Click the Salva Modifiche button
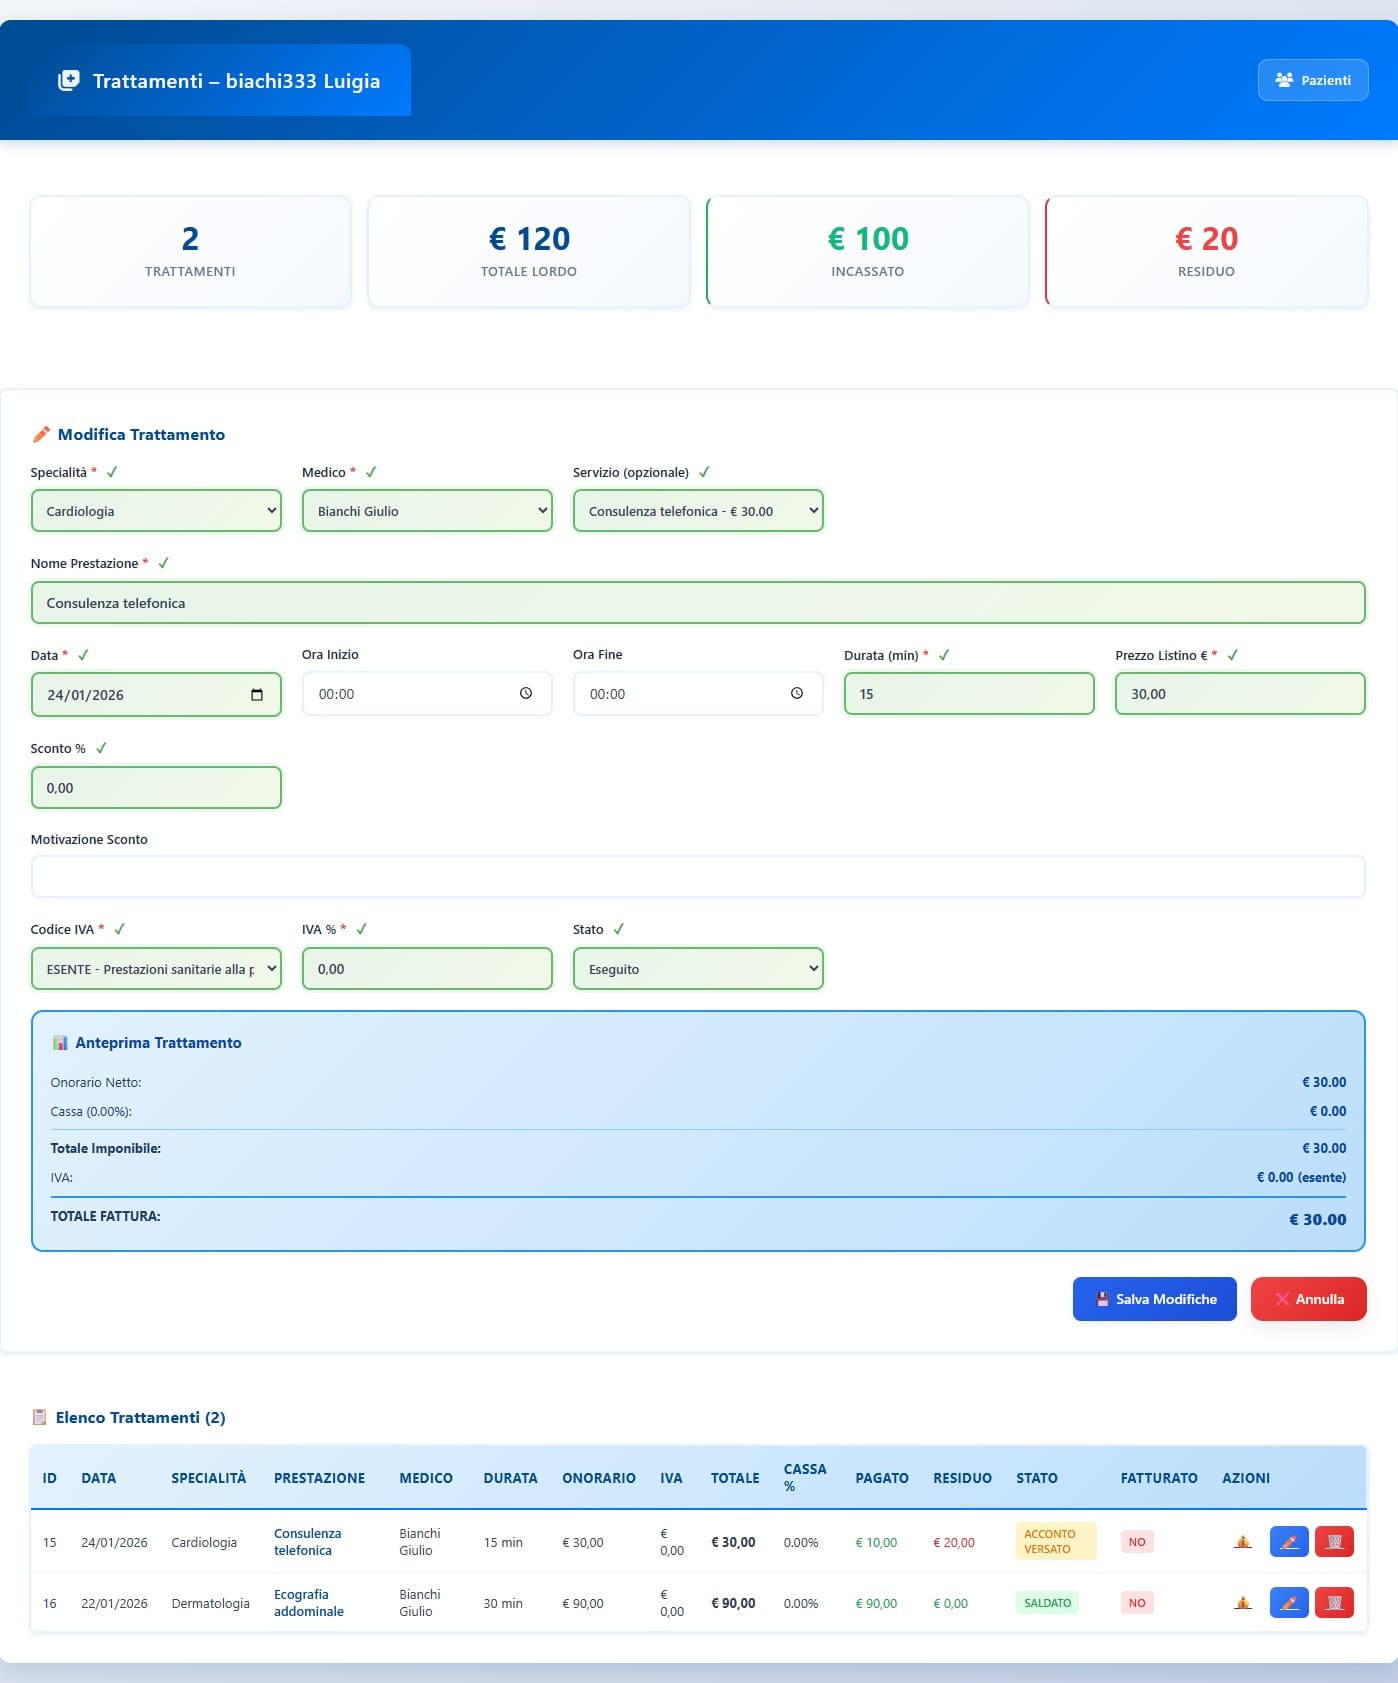Screen dimensions: 1398x1683 (x=1154, y=1299)
